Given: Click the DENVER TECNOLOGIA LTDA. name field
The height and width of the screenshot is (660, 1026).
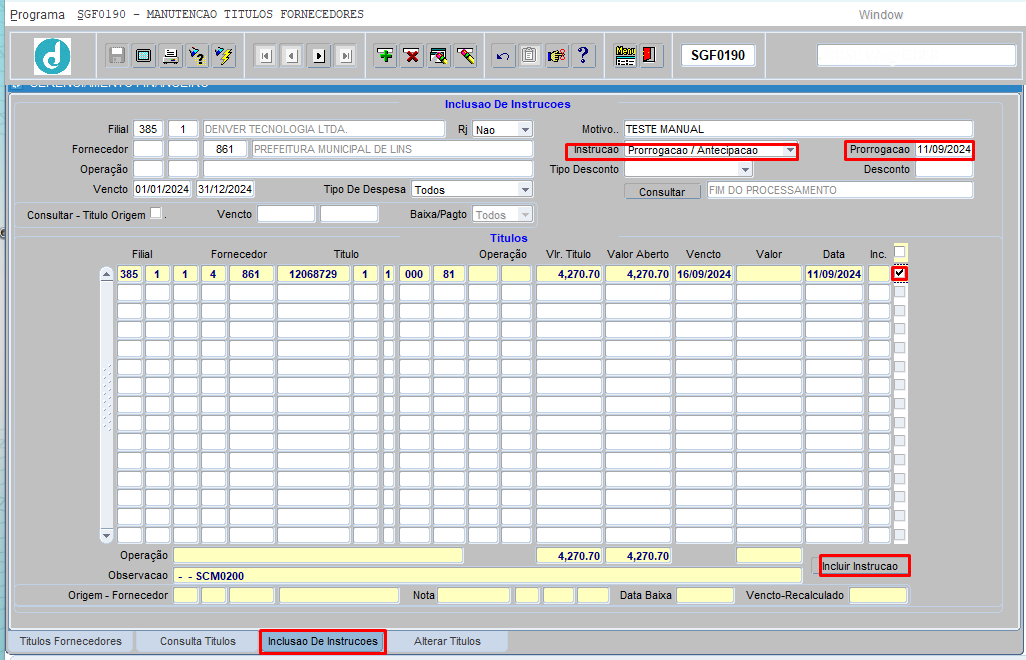Looking at the screenshot, I should (x=324, y=129).
